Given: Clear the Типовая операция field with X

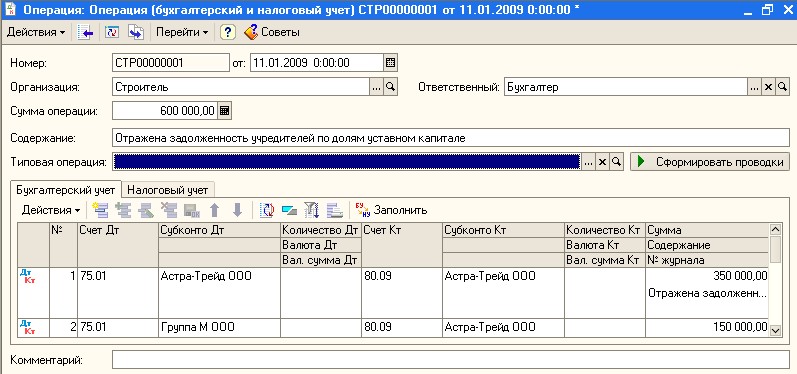Looking at the screenshot, I should pos(602,162).
